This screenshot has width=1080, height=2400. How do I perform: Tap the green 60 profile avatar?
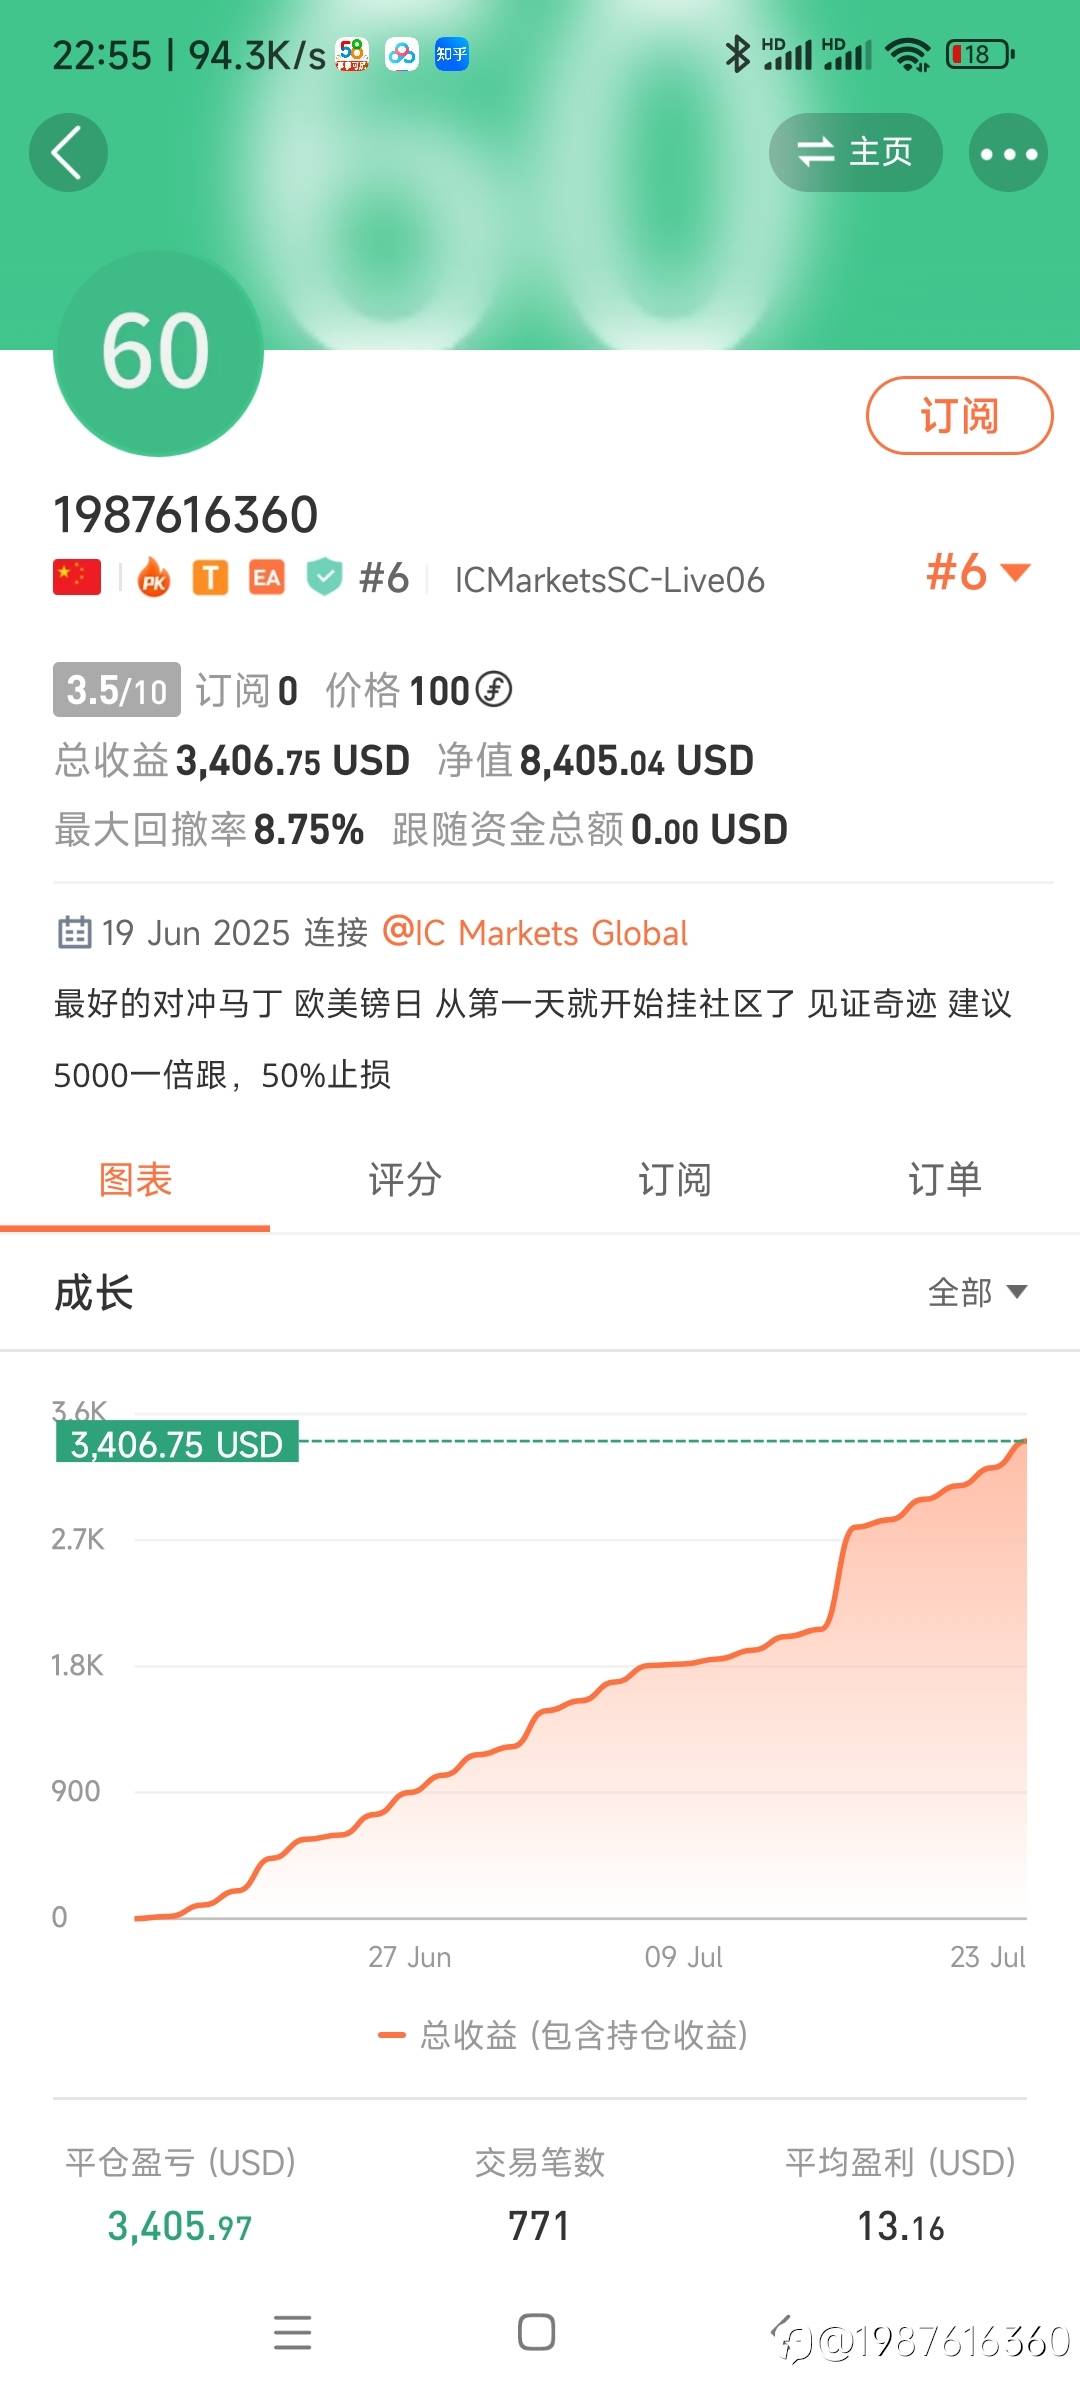(x=158, y=352)
